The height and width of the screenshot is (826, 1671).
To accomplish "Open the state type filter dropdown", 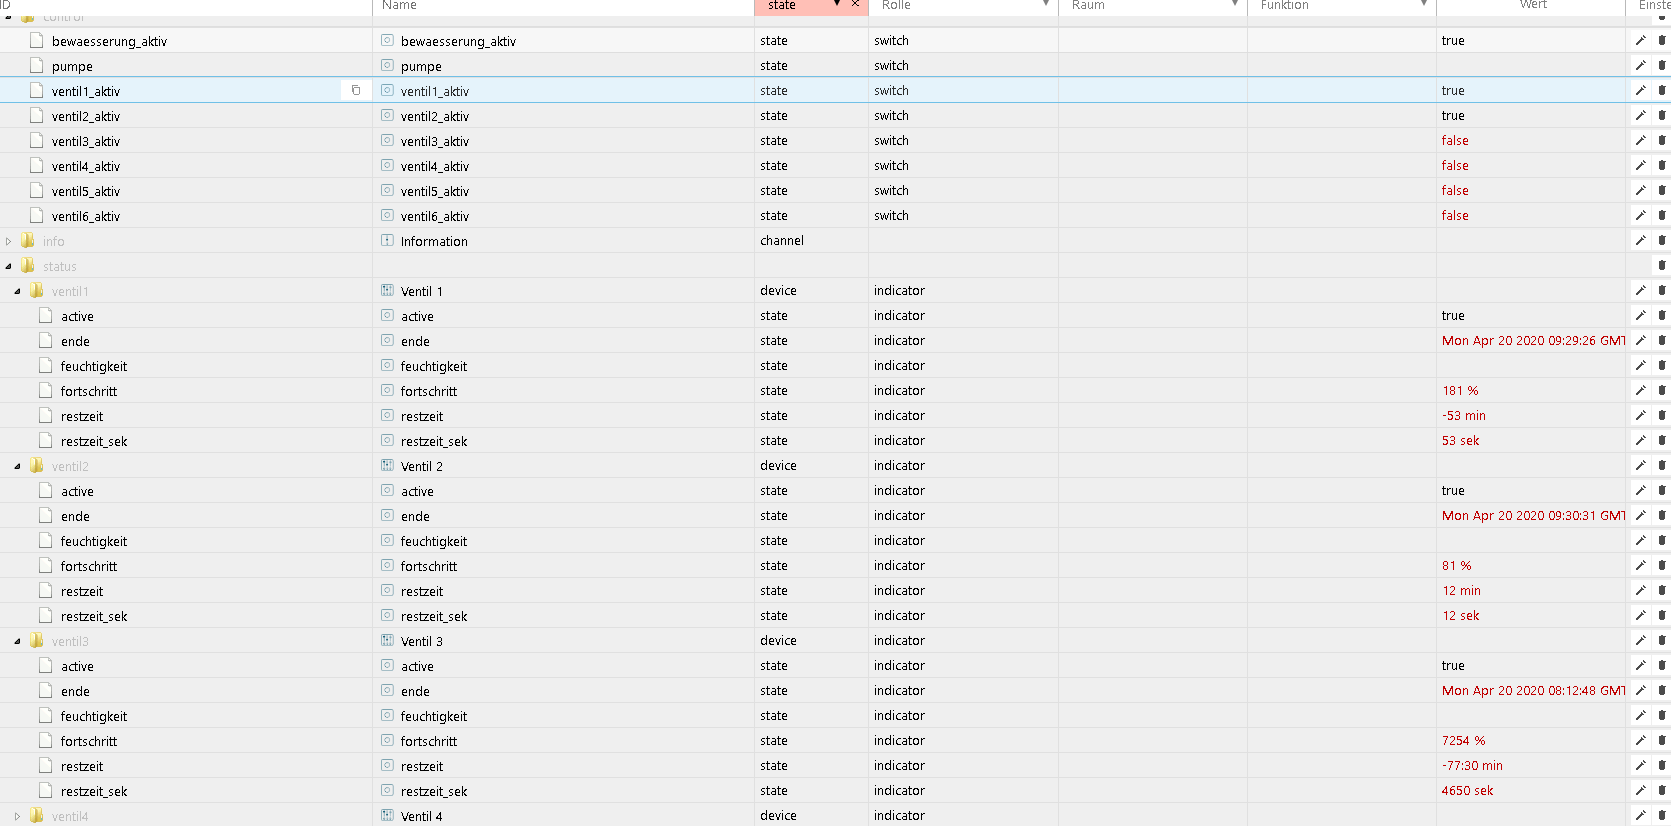I will pyautogui.click(x=837, y=5).
